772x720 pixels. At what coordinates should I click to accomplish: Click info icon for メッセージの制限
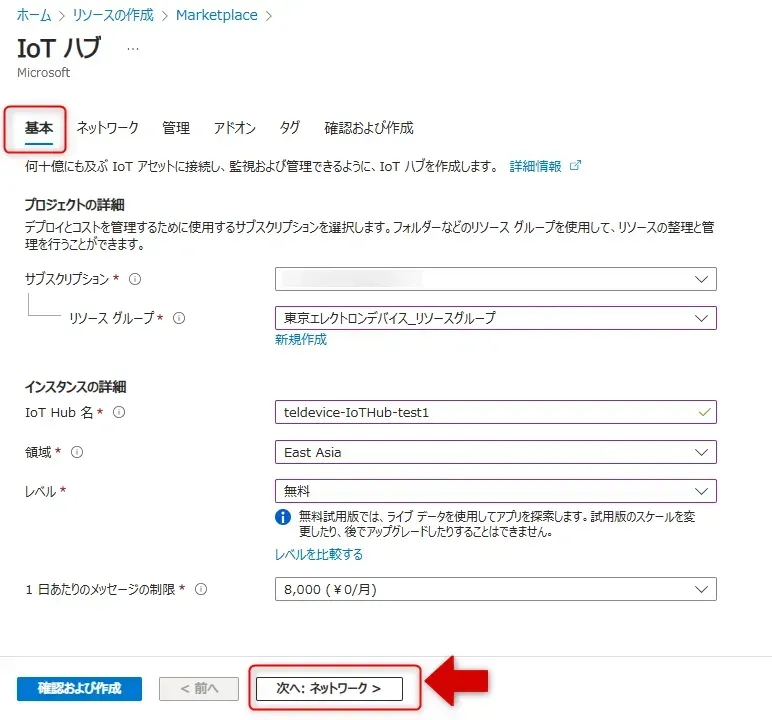201,589
